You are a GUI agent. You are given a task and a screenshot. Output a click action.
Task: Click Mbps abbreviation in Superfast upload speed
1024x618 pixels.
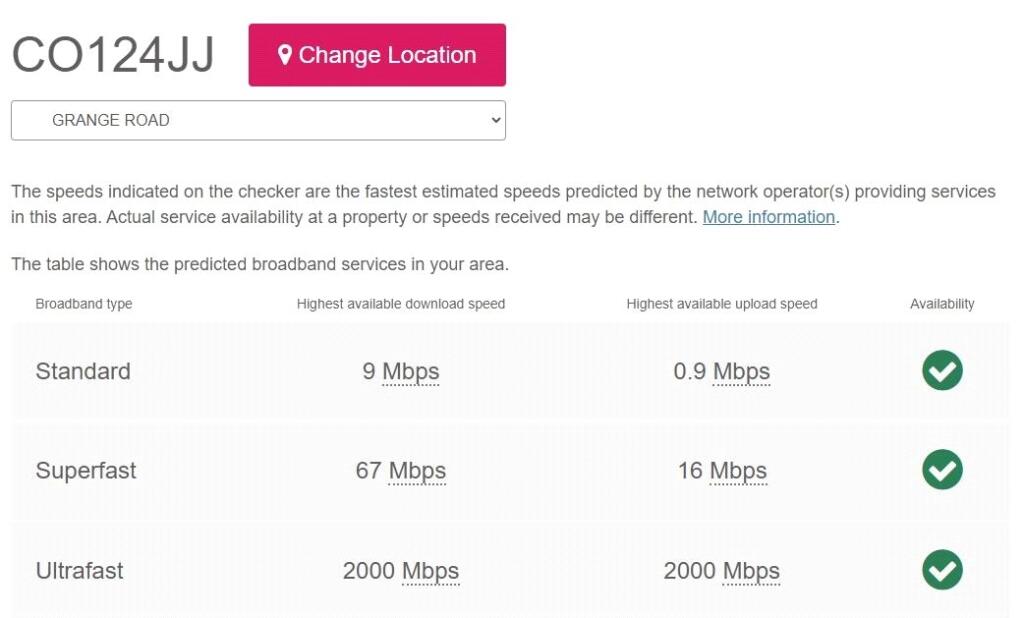click(738, 471)
